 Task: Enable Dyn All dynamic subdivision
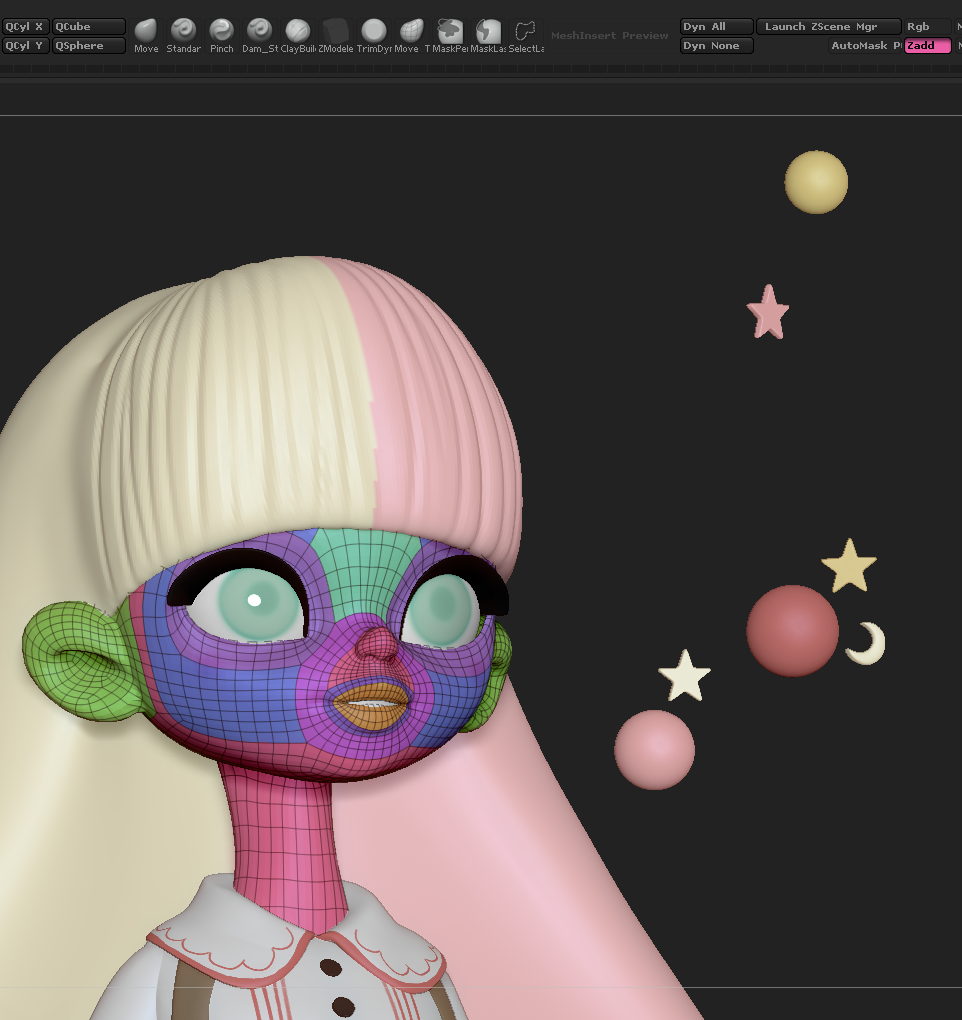click(717, 27)
